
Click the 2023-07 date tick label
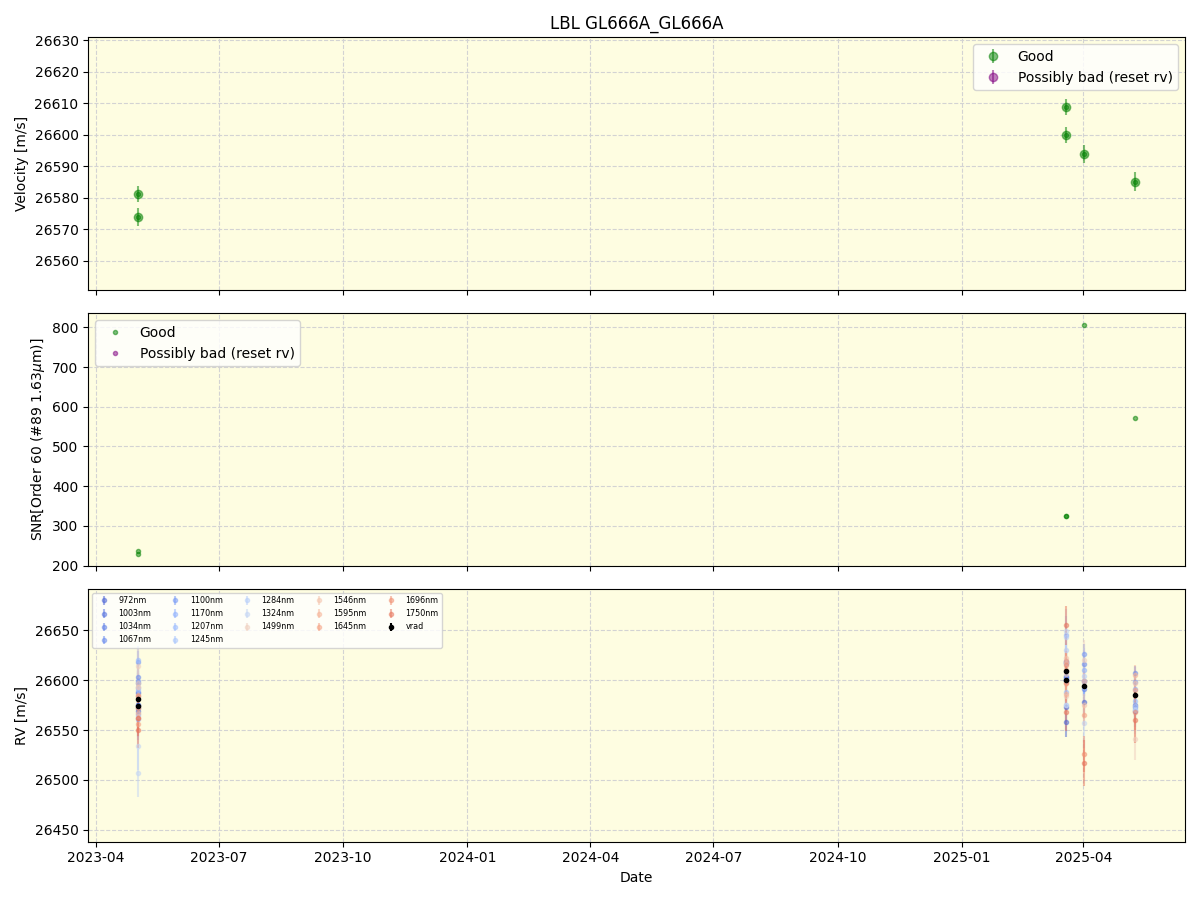pyautogui.click(x=219, y=857)
